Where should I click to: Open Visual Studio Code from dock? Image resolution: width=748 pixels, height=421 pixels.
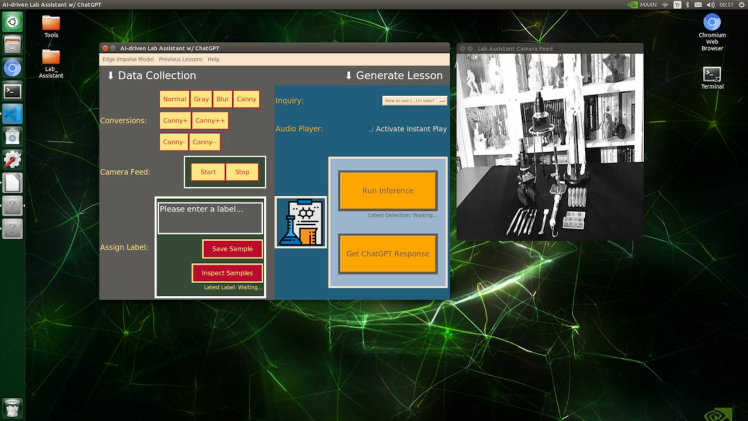point(12,114)
